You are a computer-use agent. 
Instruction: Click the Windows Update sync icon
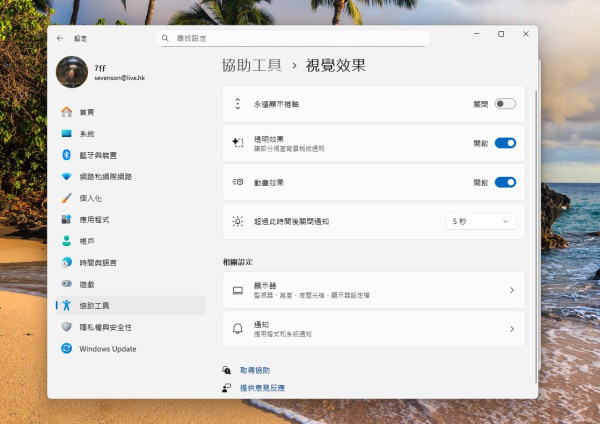pos(67,348)
